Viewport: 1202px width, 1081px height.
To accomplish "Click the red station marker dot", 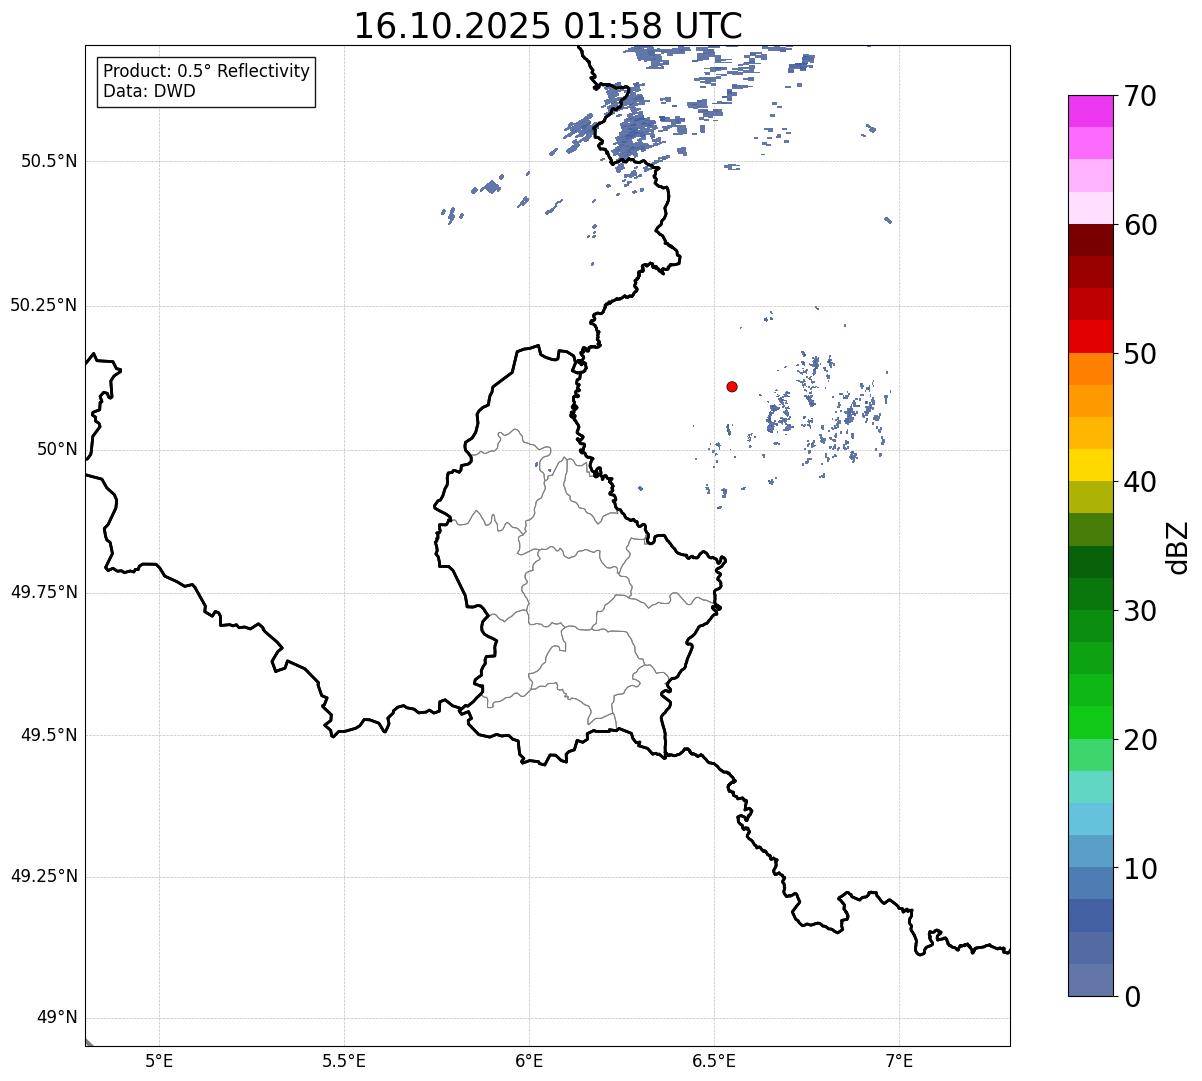I will pyautogui.click(x=732, y=386).
